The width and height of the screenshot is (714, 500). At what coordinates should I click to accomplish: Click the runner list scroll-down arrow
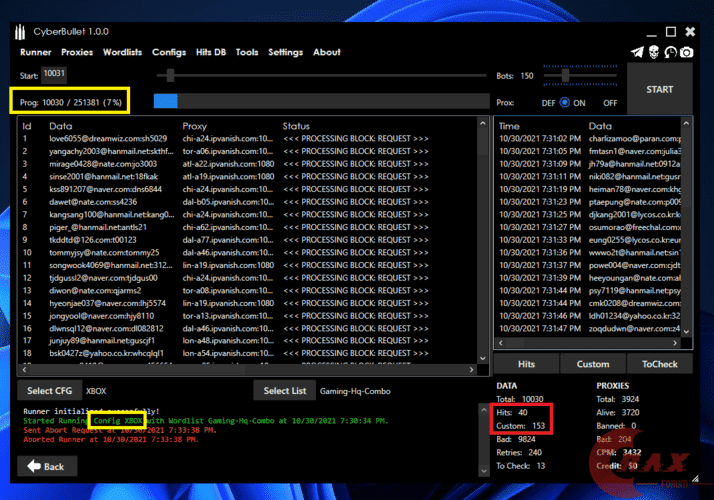pyautogui.click(x=483, y=358)
